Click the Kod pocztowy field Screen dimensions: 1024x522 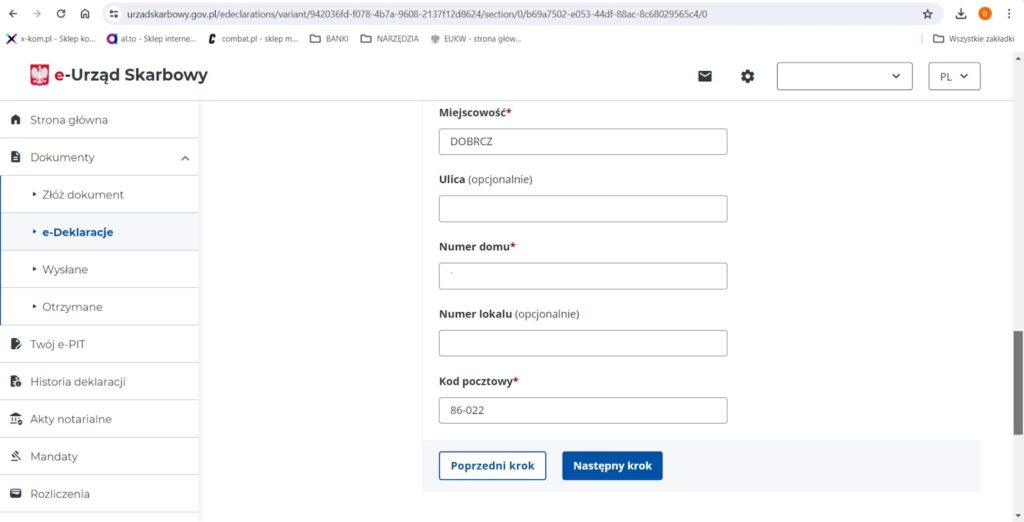pos(583,410)
